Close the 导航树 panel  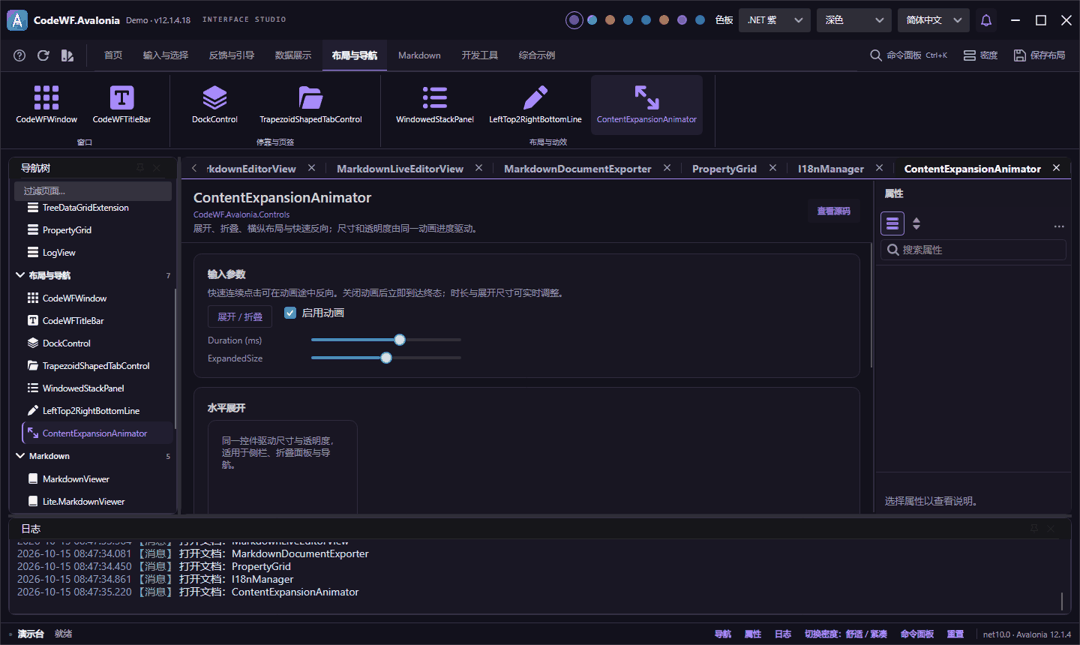(x=157, y=167)
